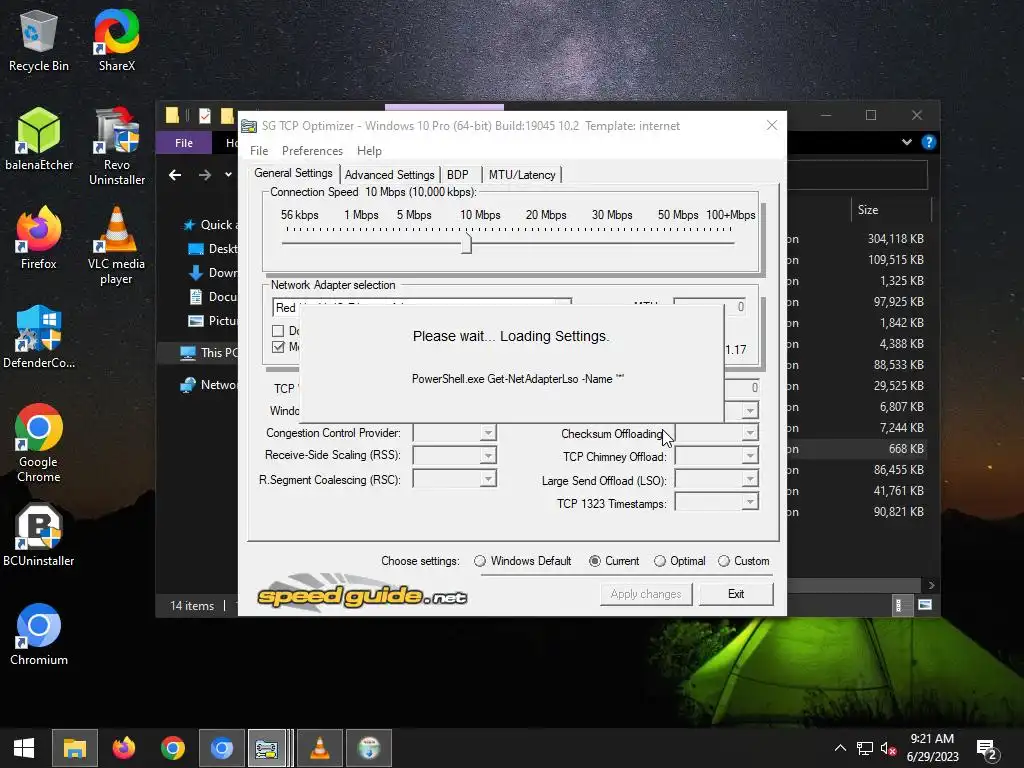The width and height of the screenshot is (1024, 768).
Task: Toggle the unchecked adapter checkbox
Action: point(278,330)
